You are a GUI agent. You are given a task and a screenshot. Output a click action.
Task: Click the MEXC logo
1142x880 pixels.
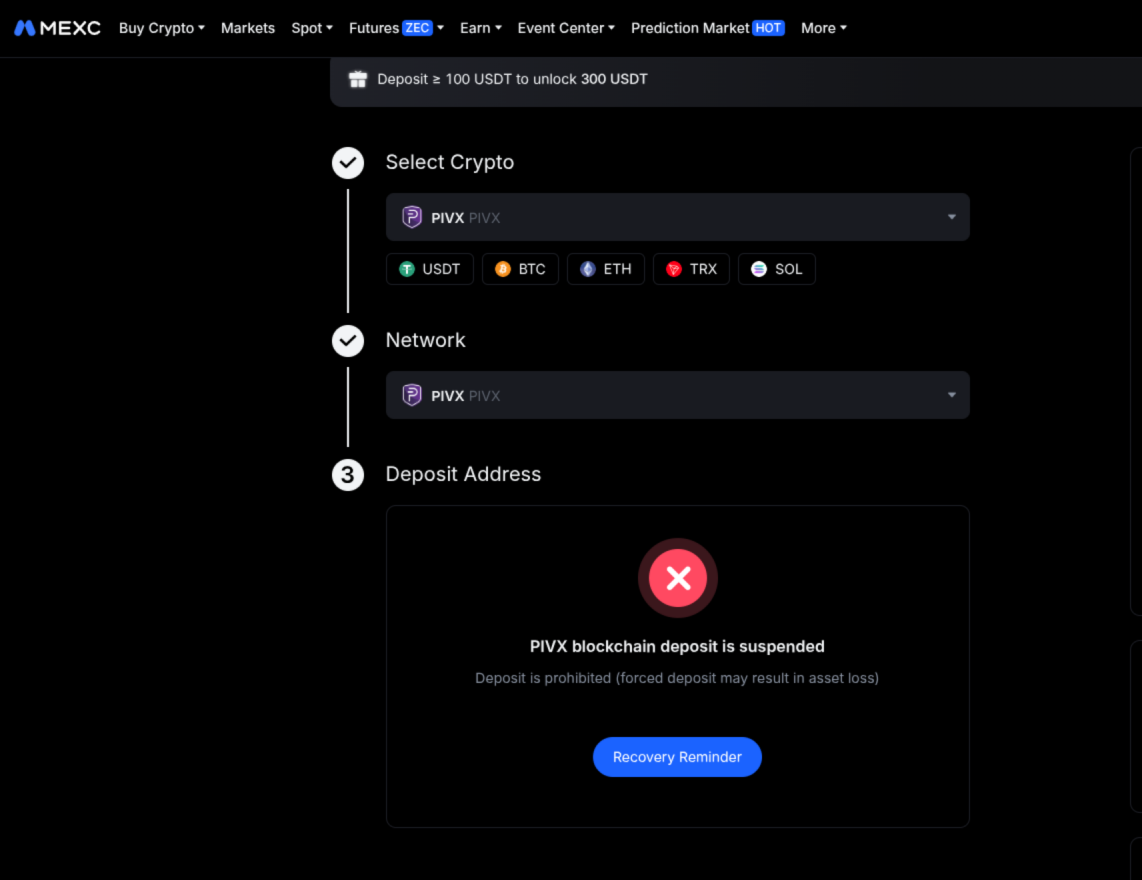coord(57,28)
